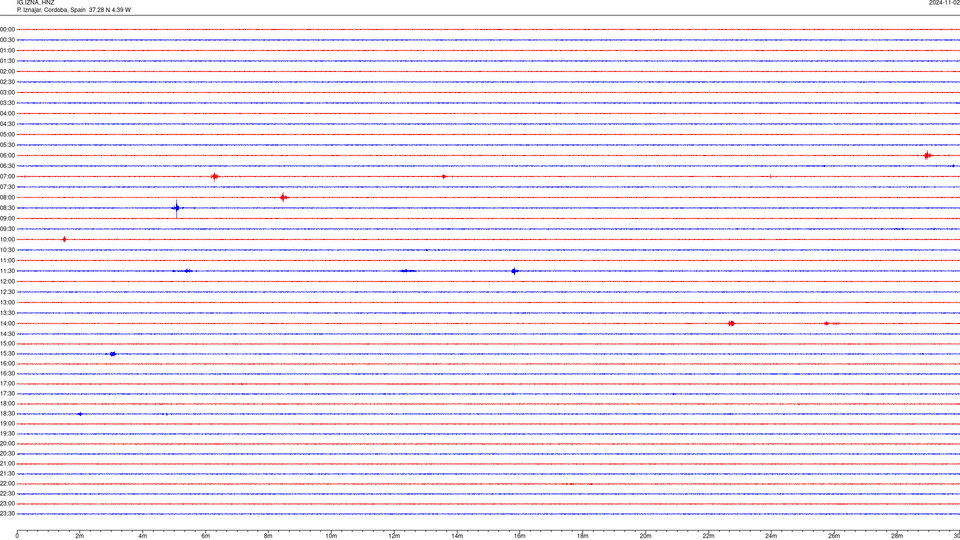
Task: Select the 02:00 trace time label
Action: (x=7, y=72)
